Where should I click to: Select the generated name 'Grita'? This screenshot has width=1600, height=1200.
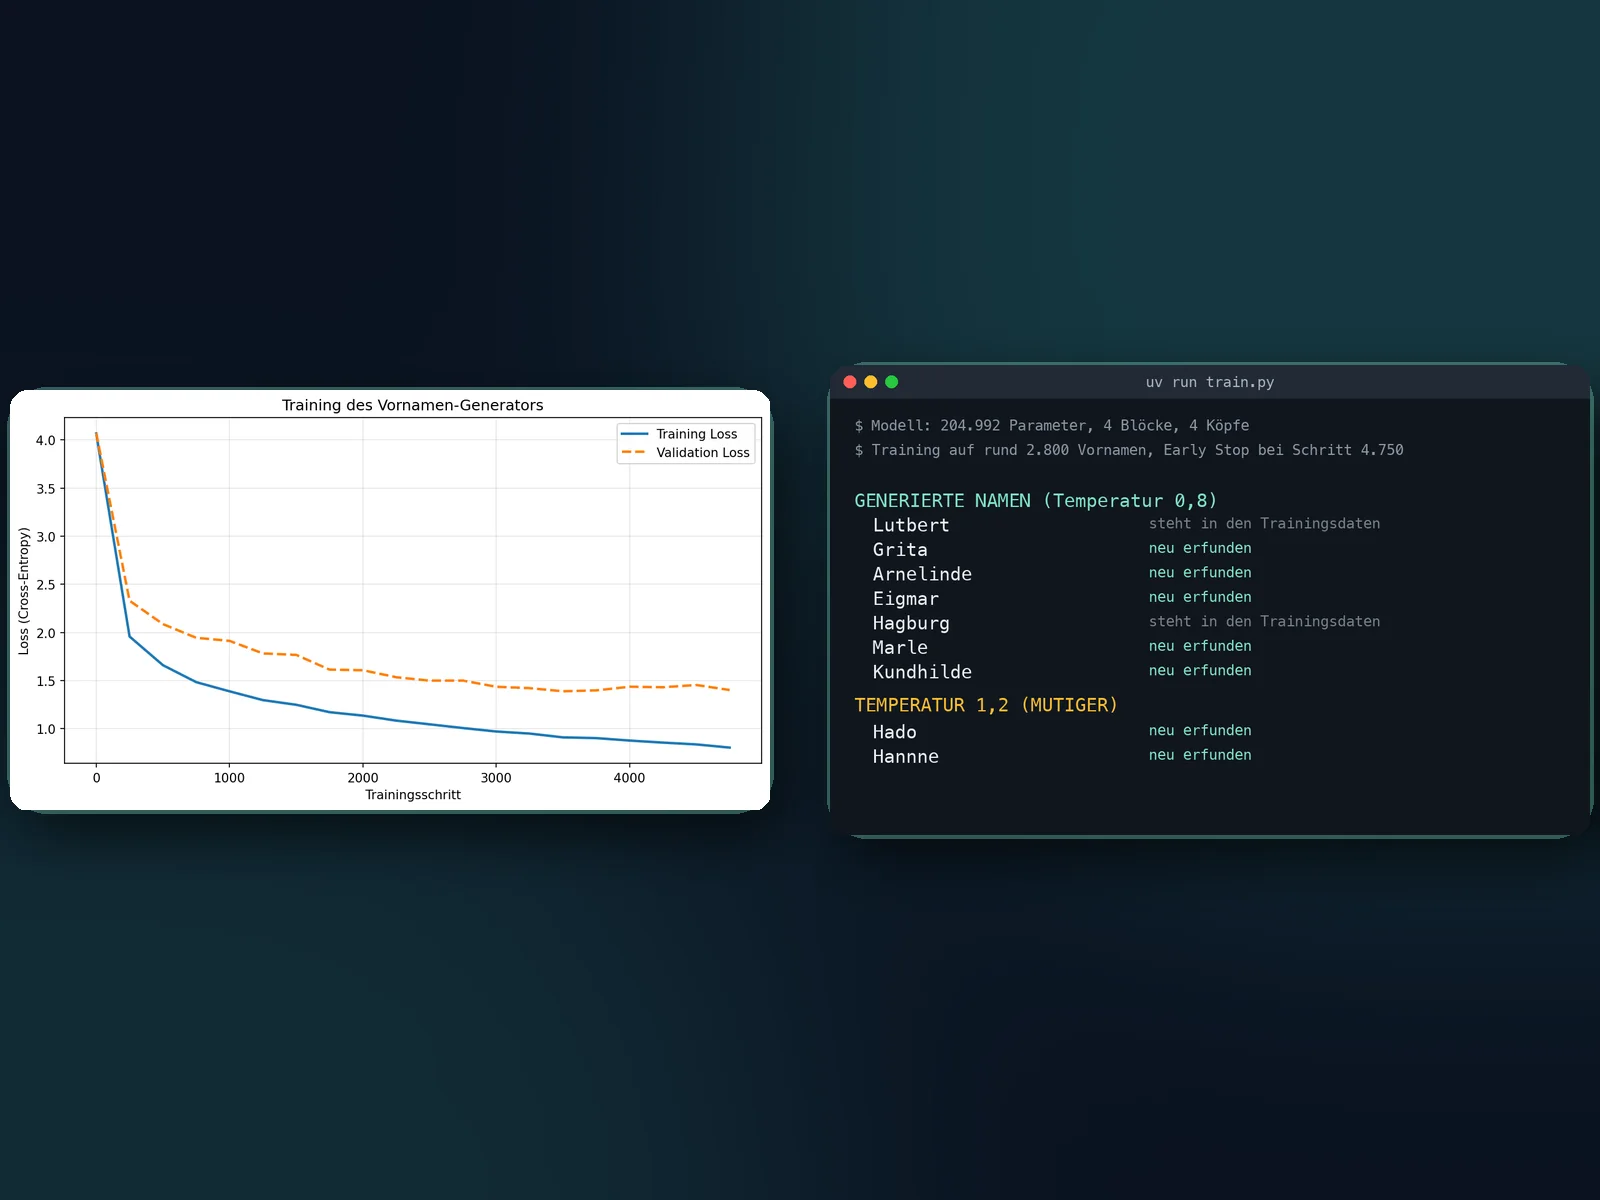click(900, 550)
